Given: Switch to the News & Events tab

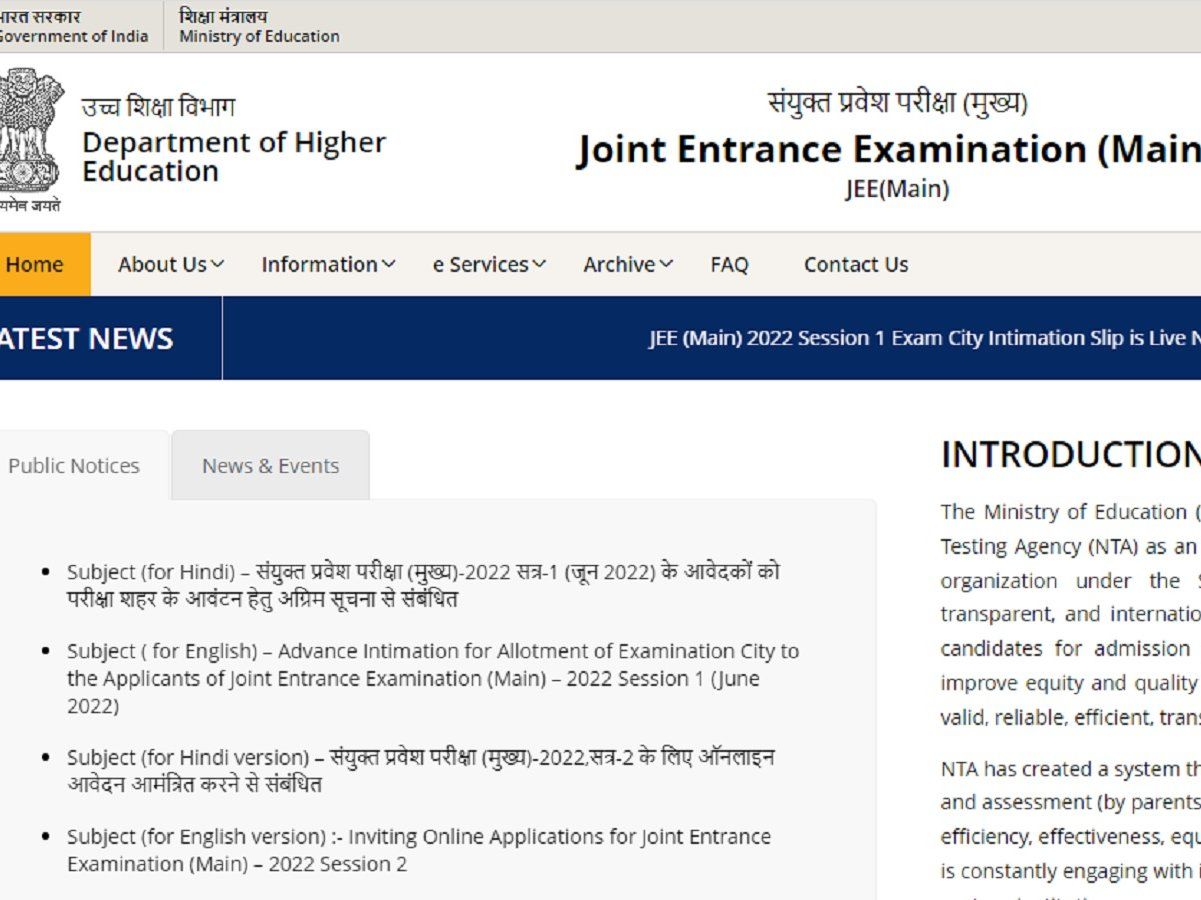Looking at the screenshot, I should (x=270, y=464).
